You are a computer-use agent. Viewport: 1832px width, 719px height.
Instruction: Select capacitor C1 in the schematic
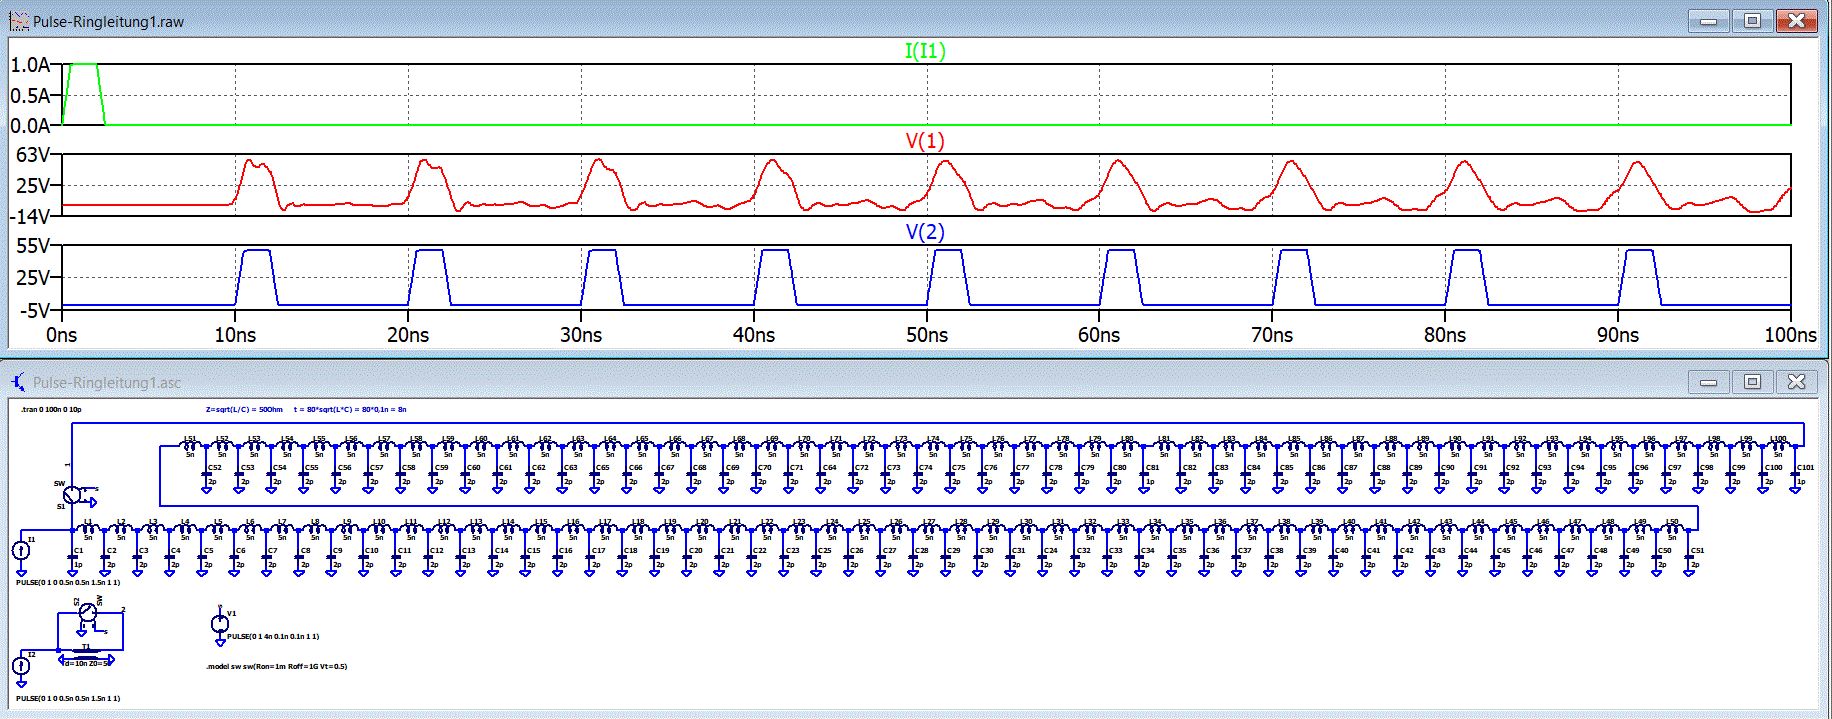pos(72,558)
